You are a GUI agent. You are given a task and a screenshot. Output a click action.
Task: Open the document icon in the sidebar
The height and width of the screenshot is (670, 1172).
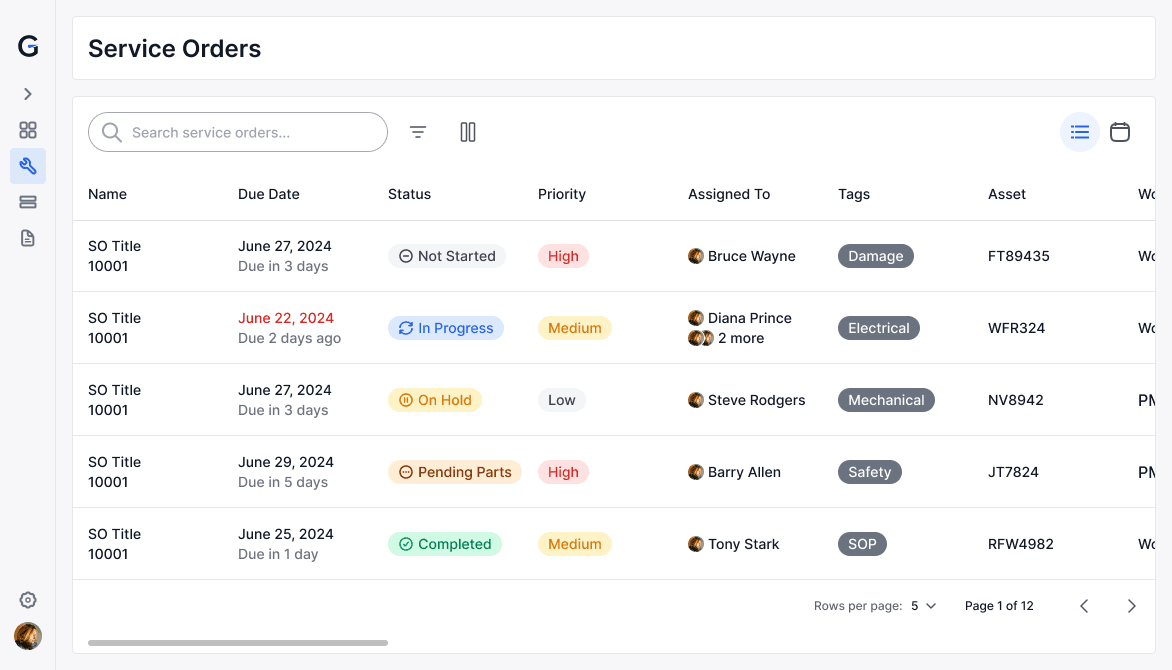(28, 238)
